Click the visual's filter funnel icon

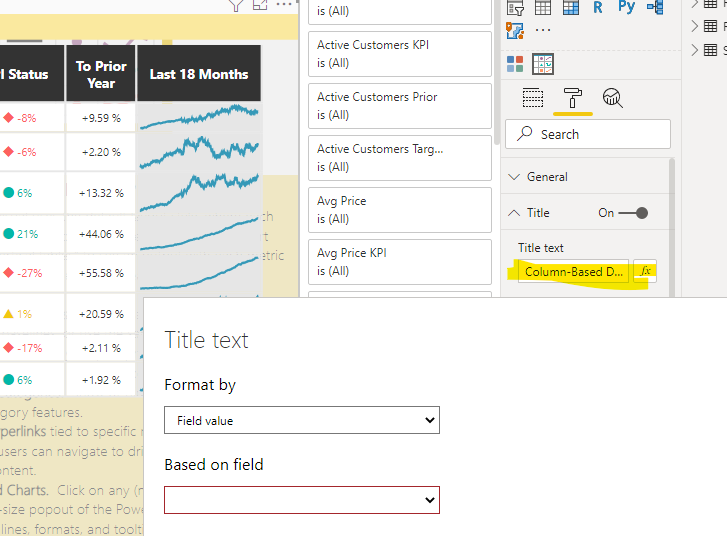point(236,5)
